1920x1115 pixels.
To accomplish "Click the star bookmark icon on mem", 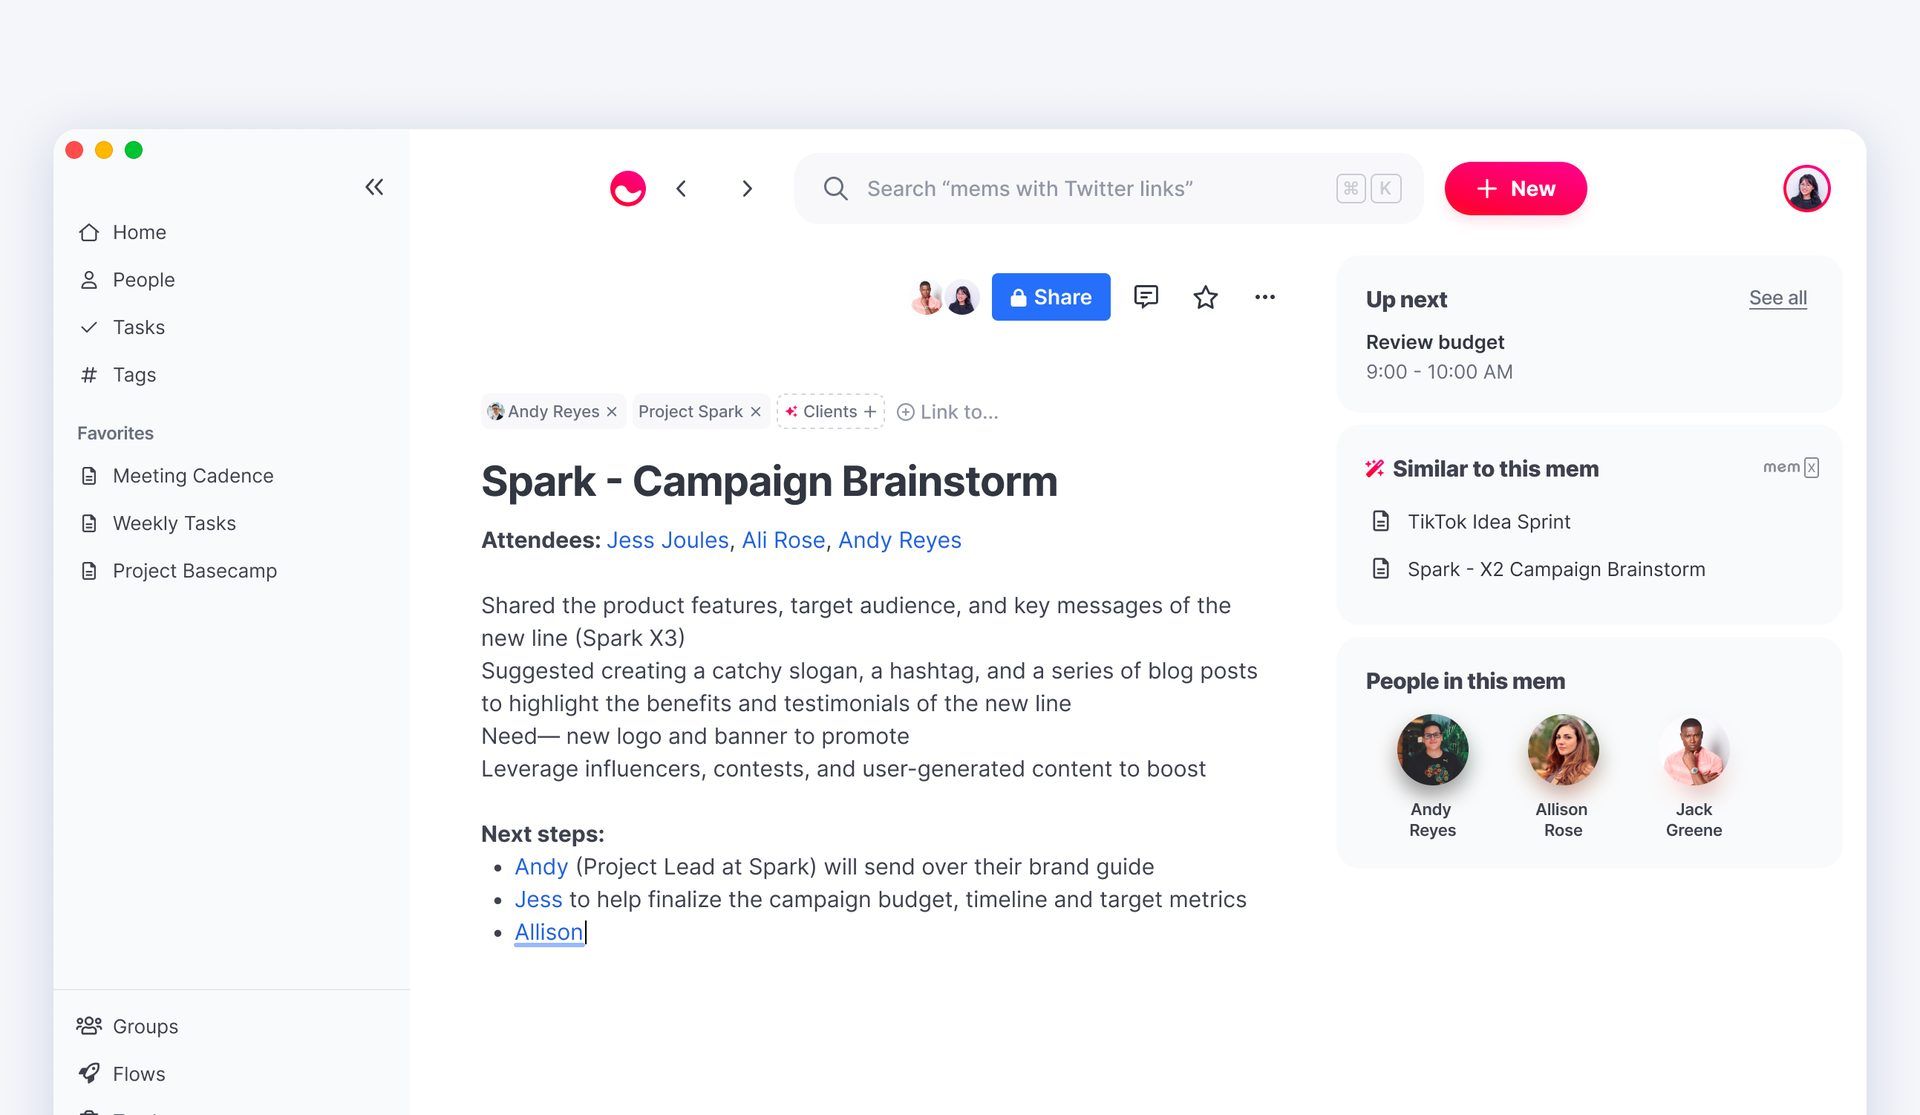I will point(1205,295).
